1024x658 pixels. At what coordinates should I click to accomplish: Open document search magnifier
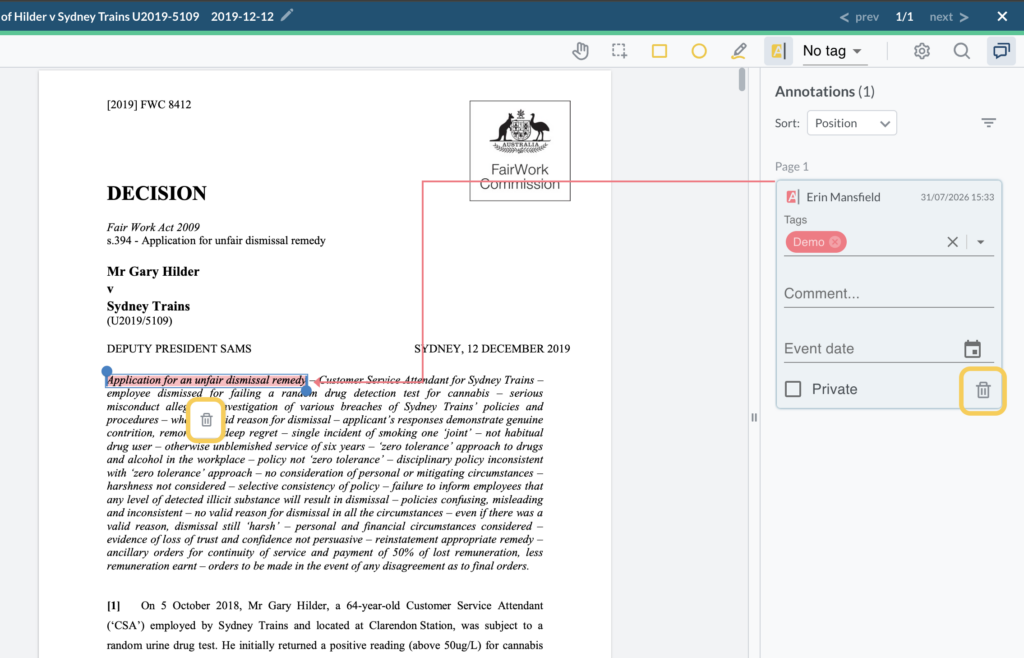[x=961, y=51]
